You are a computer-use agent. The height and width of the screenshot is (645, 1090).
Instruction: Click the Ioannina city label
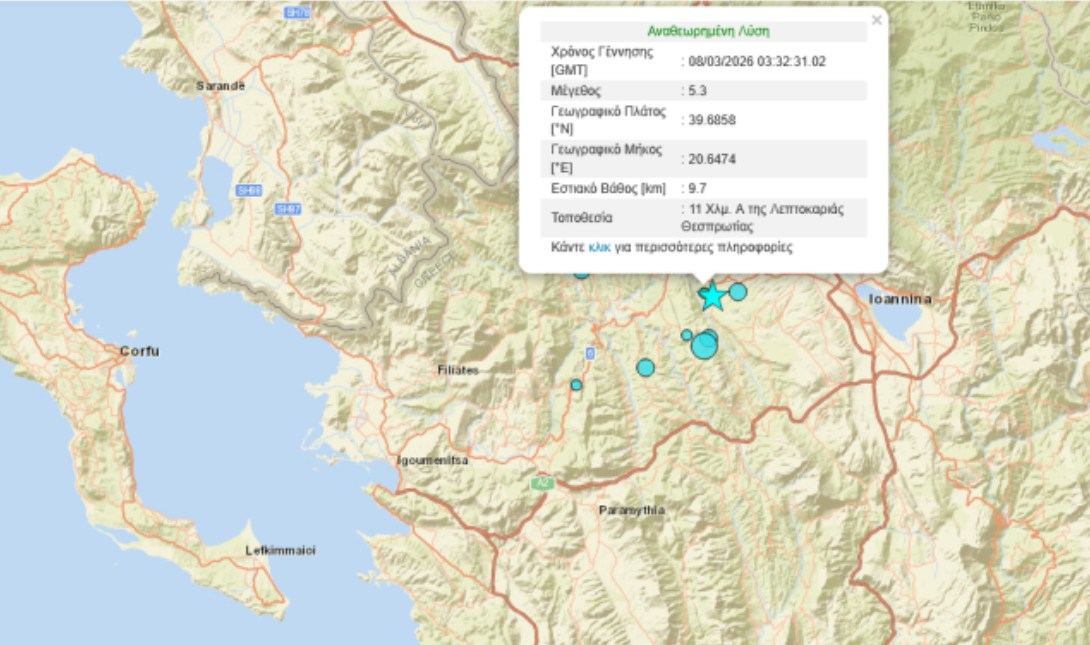coord(900,299)
